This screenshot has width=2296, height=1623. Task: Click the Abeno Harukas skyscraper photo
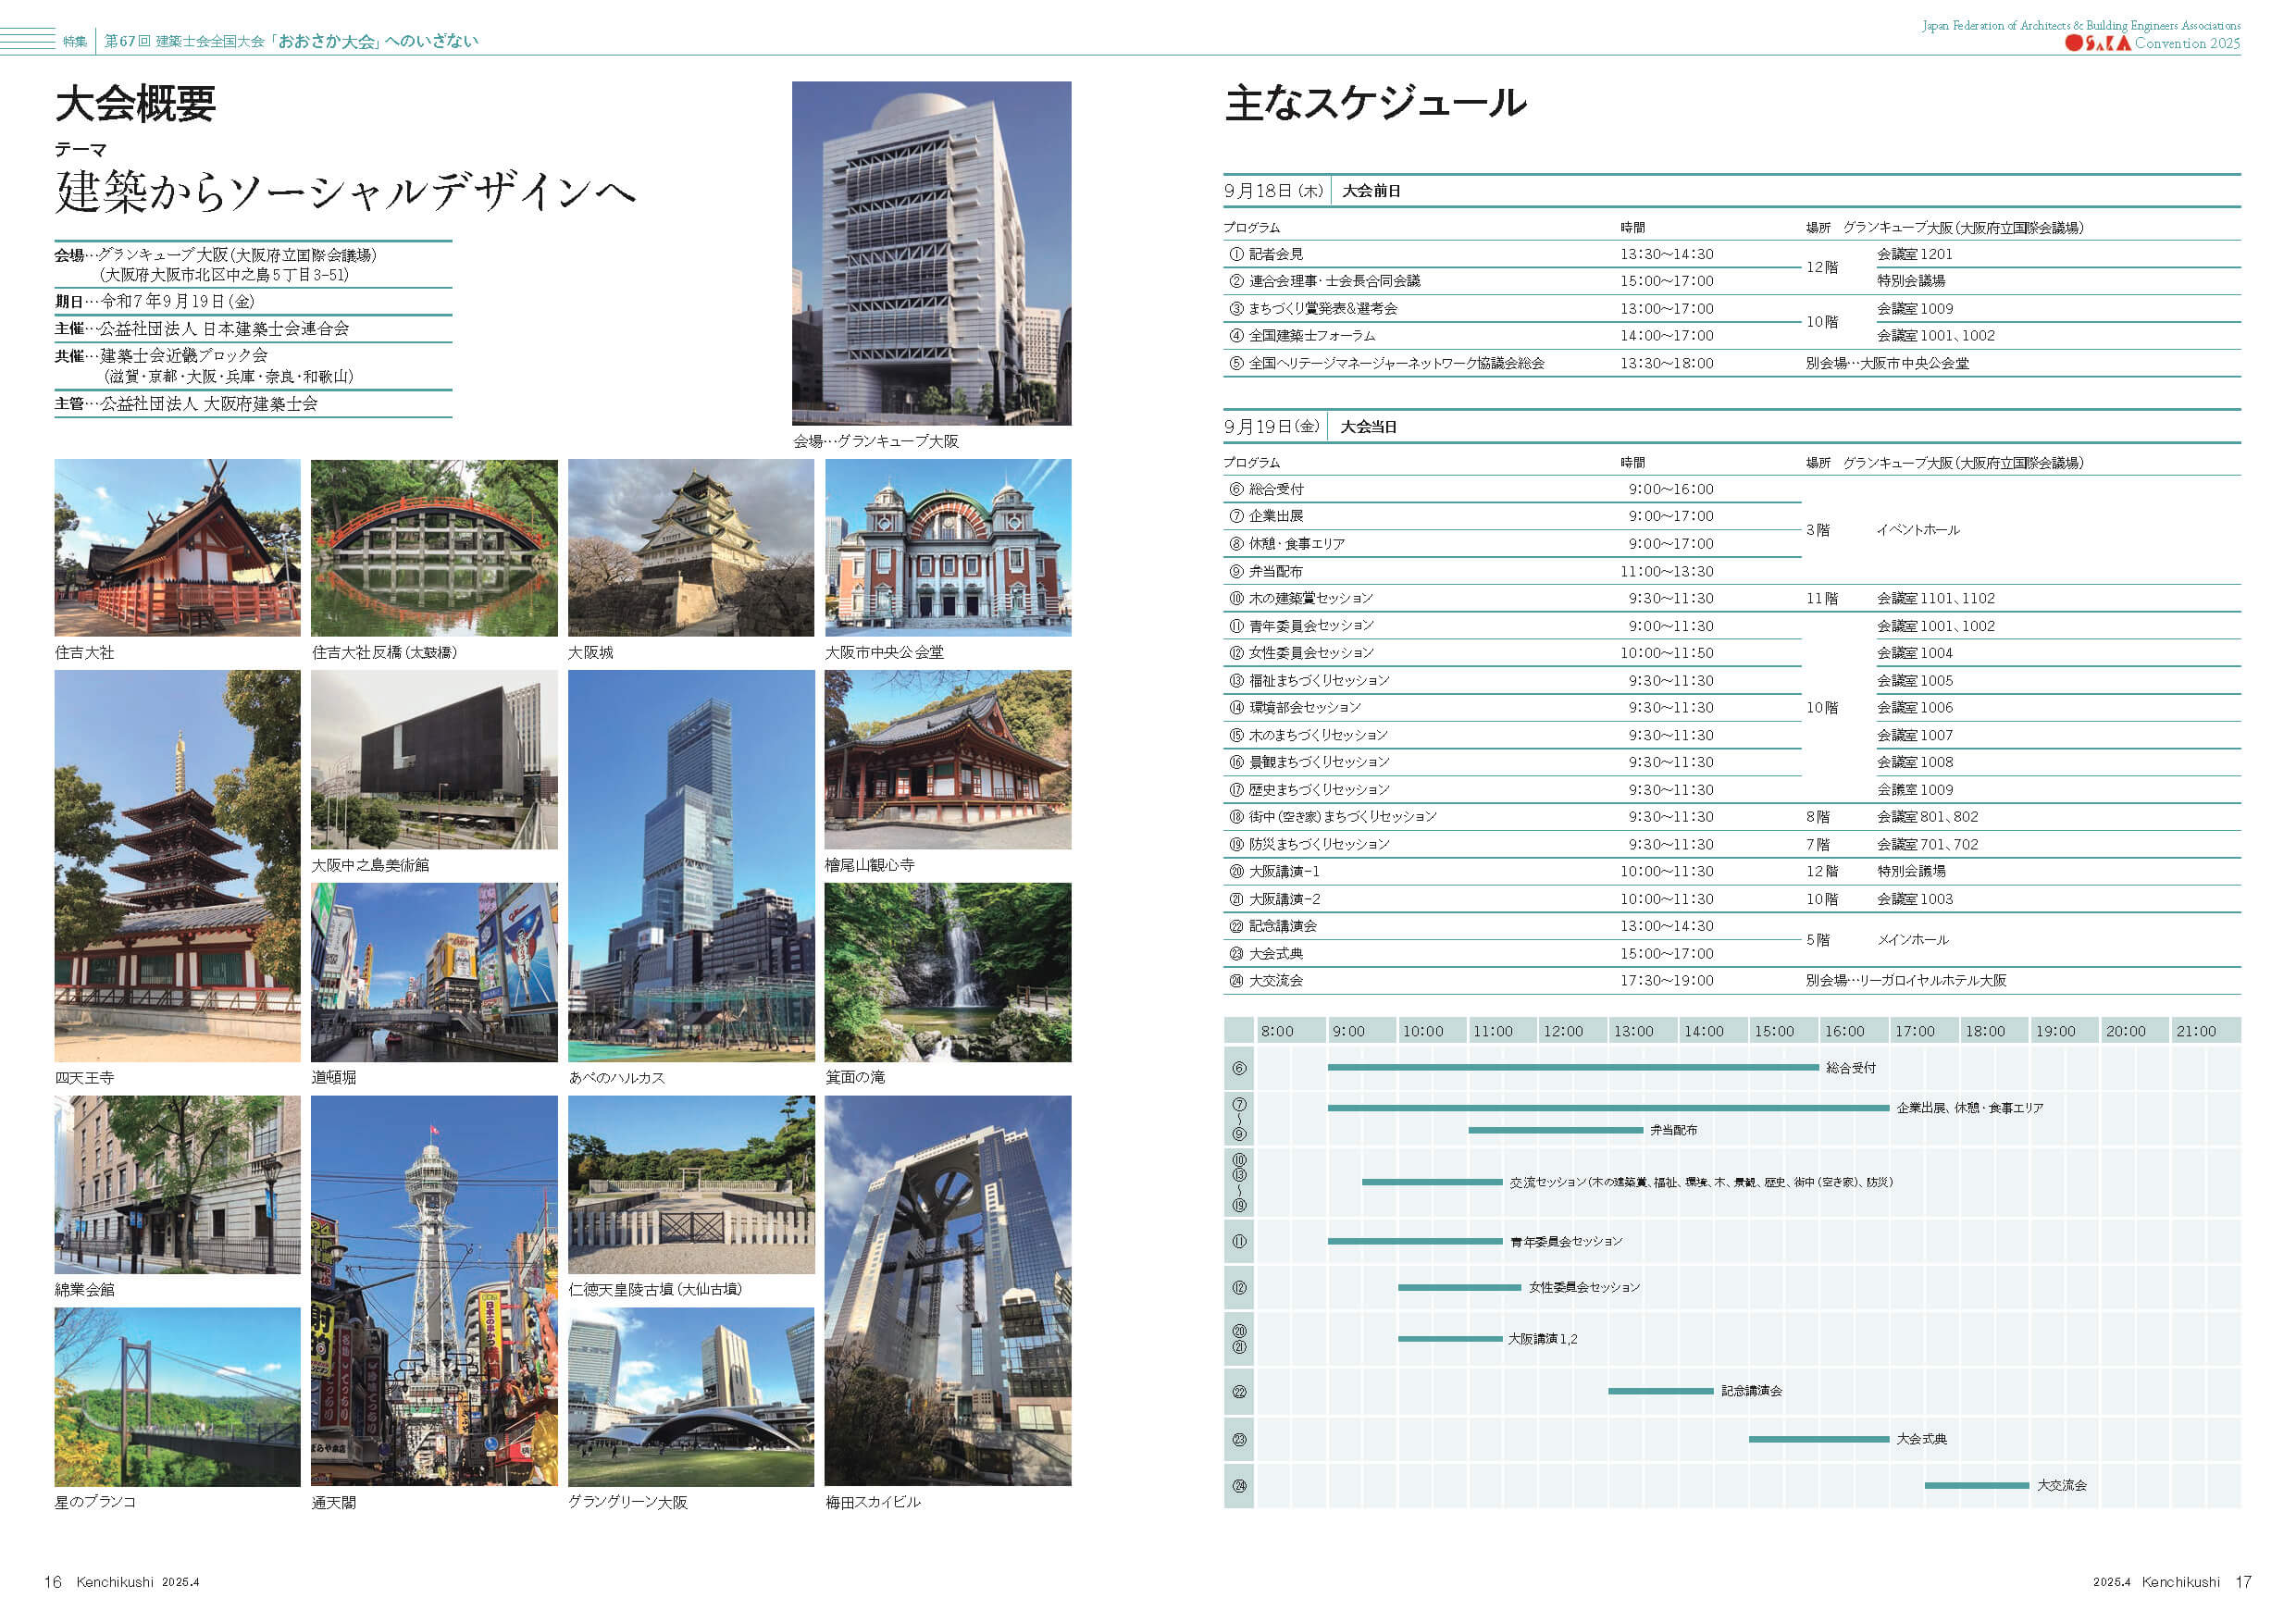(690, 865)
